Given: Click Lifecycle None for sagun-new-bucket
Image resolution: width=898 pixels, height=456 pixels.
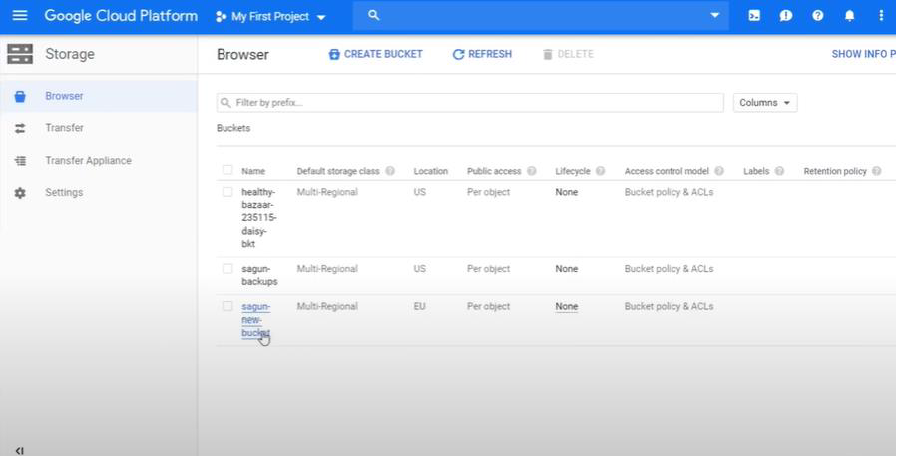Looking at the screenshot, I should (566, 306).
